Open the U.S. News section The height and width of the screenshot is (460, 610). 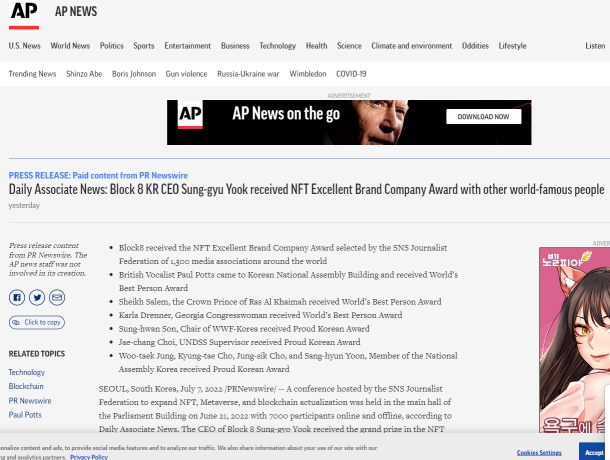point(25,46)
